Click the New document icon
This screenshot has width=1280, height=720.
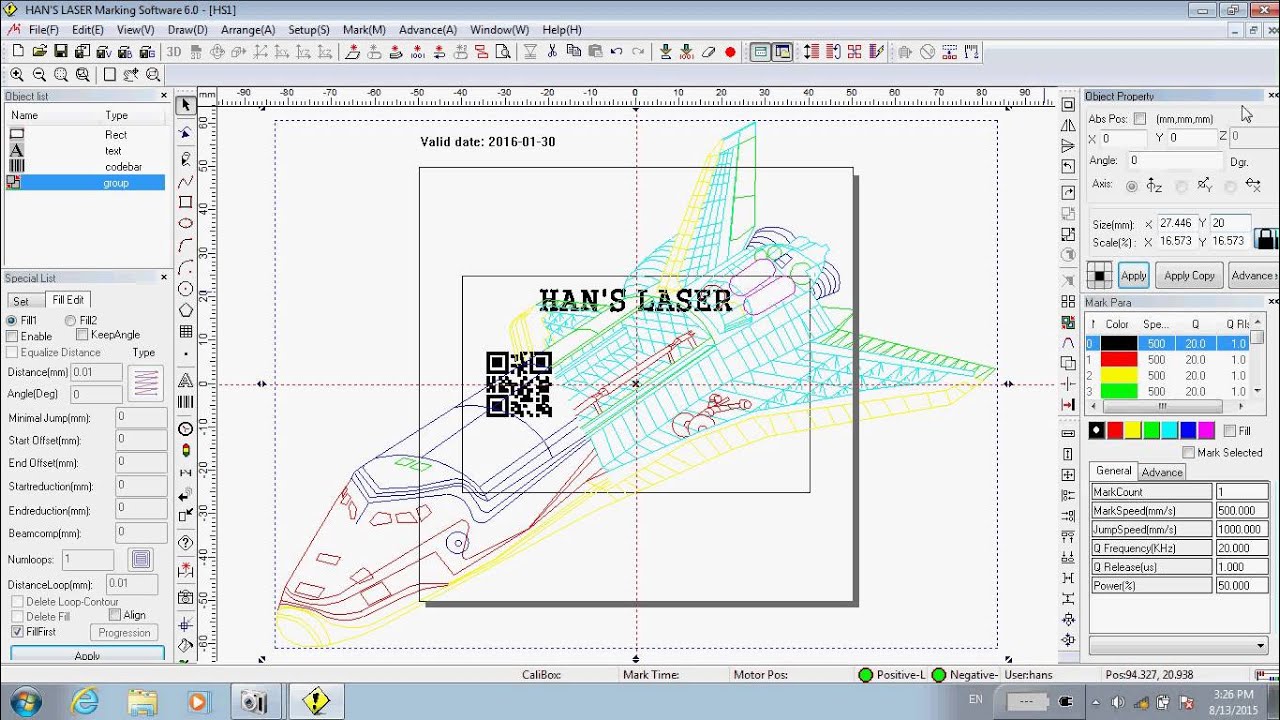click(x=18, y=51)
